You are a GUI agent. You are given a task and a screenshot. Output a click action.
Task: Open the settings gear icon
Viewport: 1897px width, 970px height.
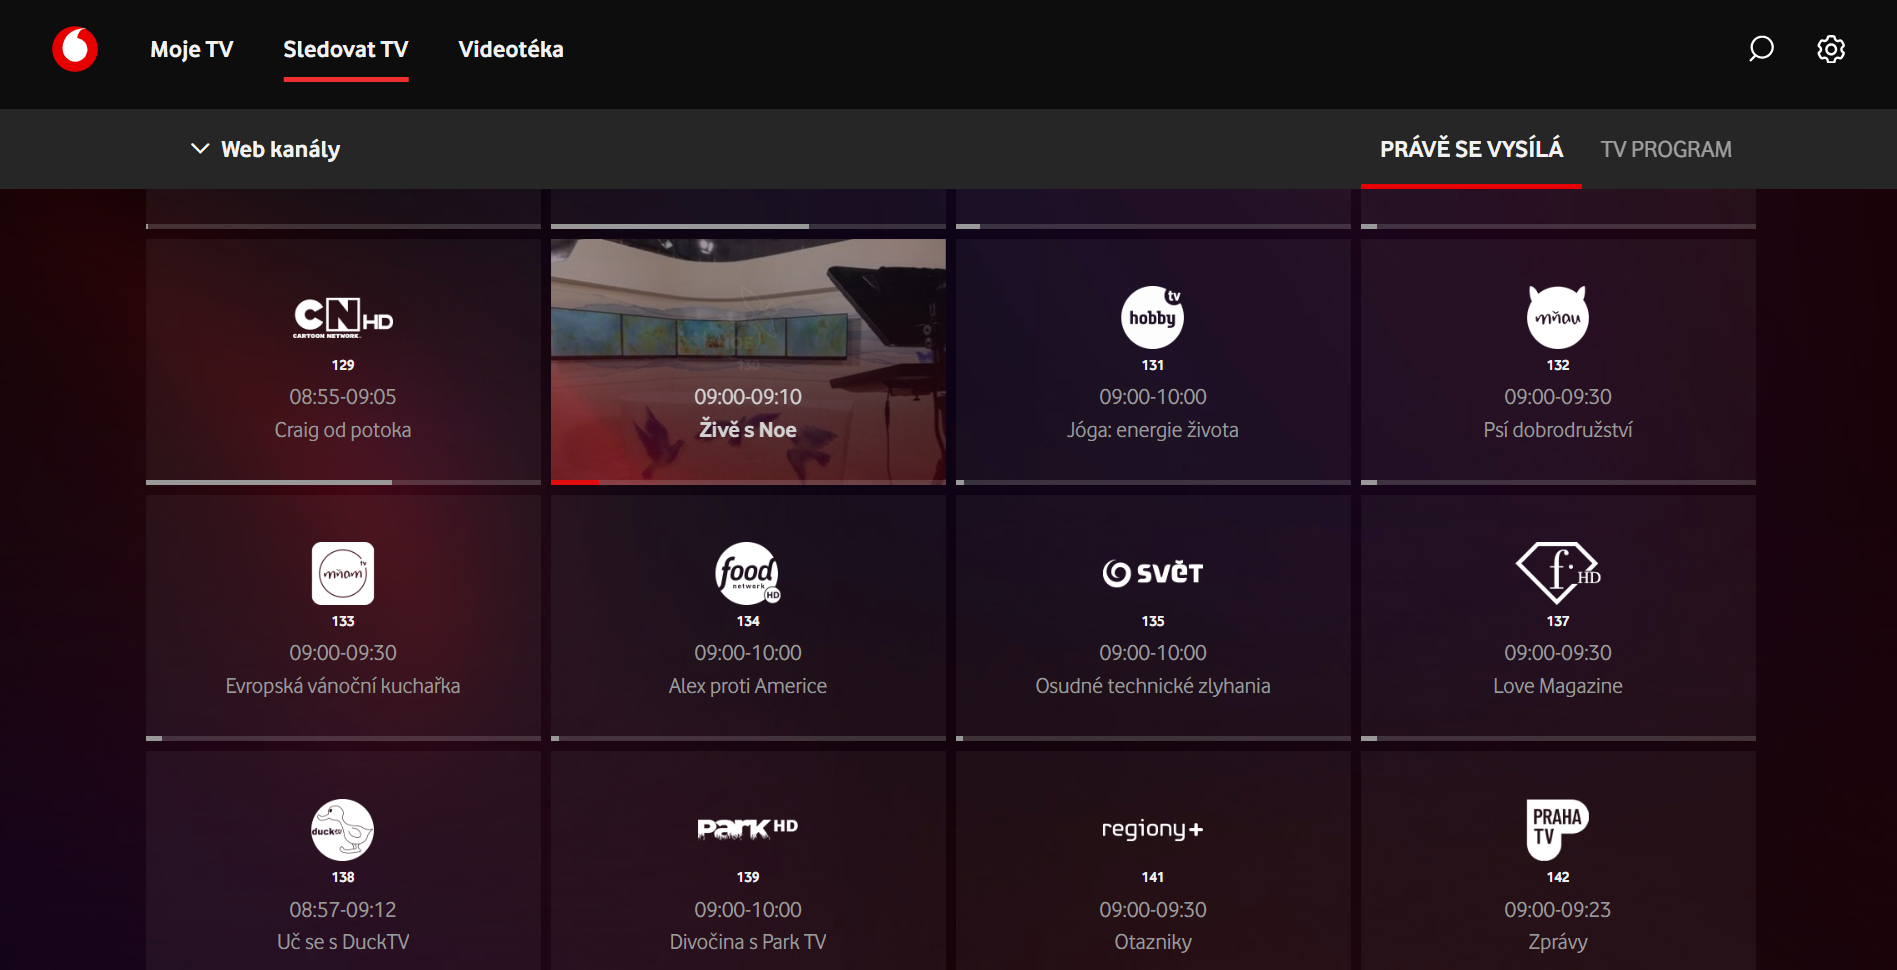(x=1830, y=49)
